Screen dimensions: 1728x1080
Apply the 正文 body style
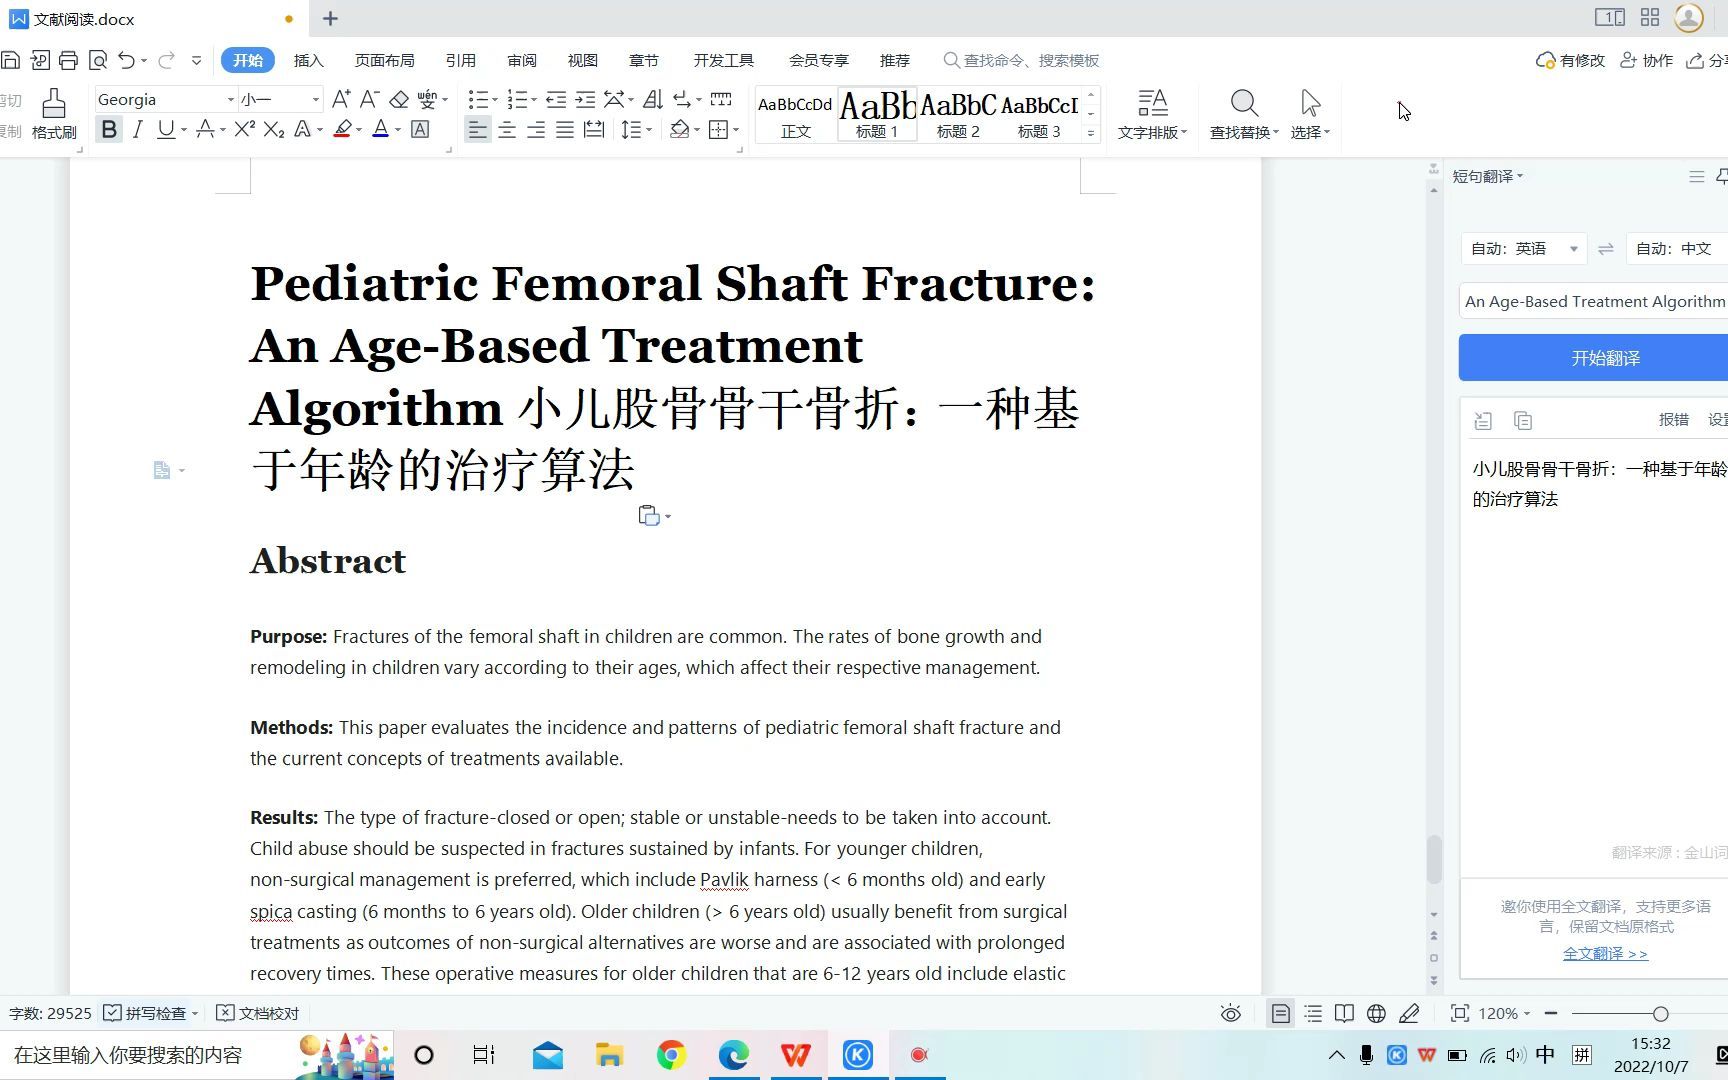795,115
